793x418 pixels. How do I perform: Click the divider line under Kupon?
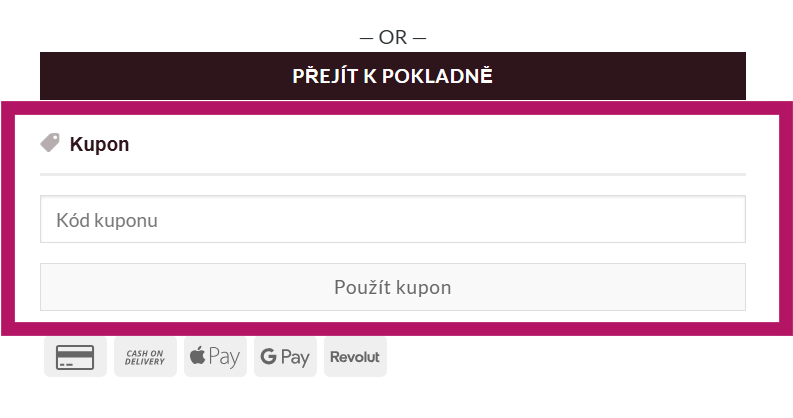click(x=392, y=175)
